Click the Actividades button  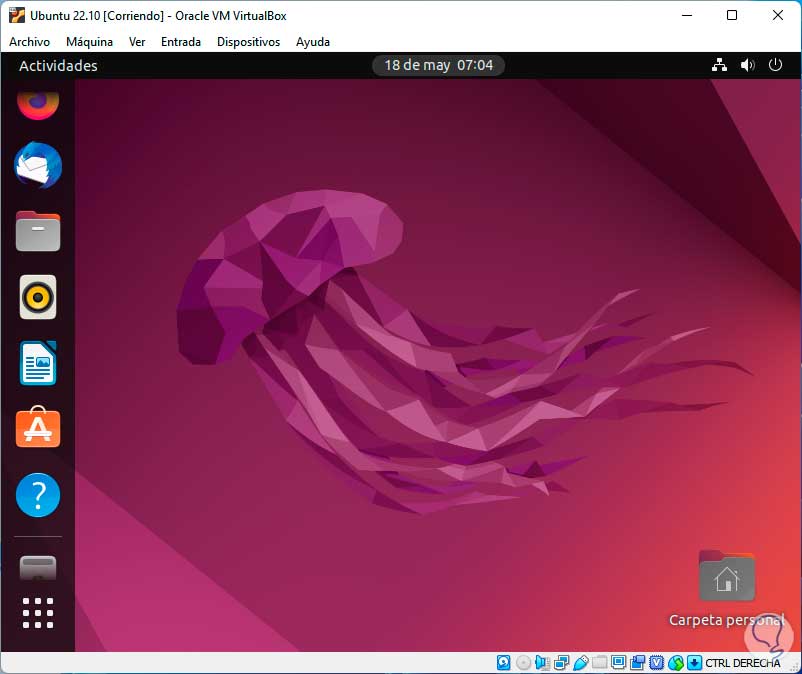pos(58,65)
